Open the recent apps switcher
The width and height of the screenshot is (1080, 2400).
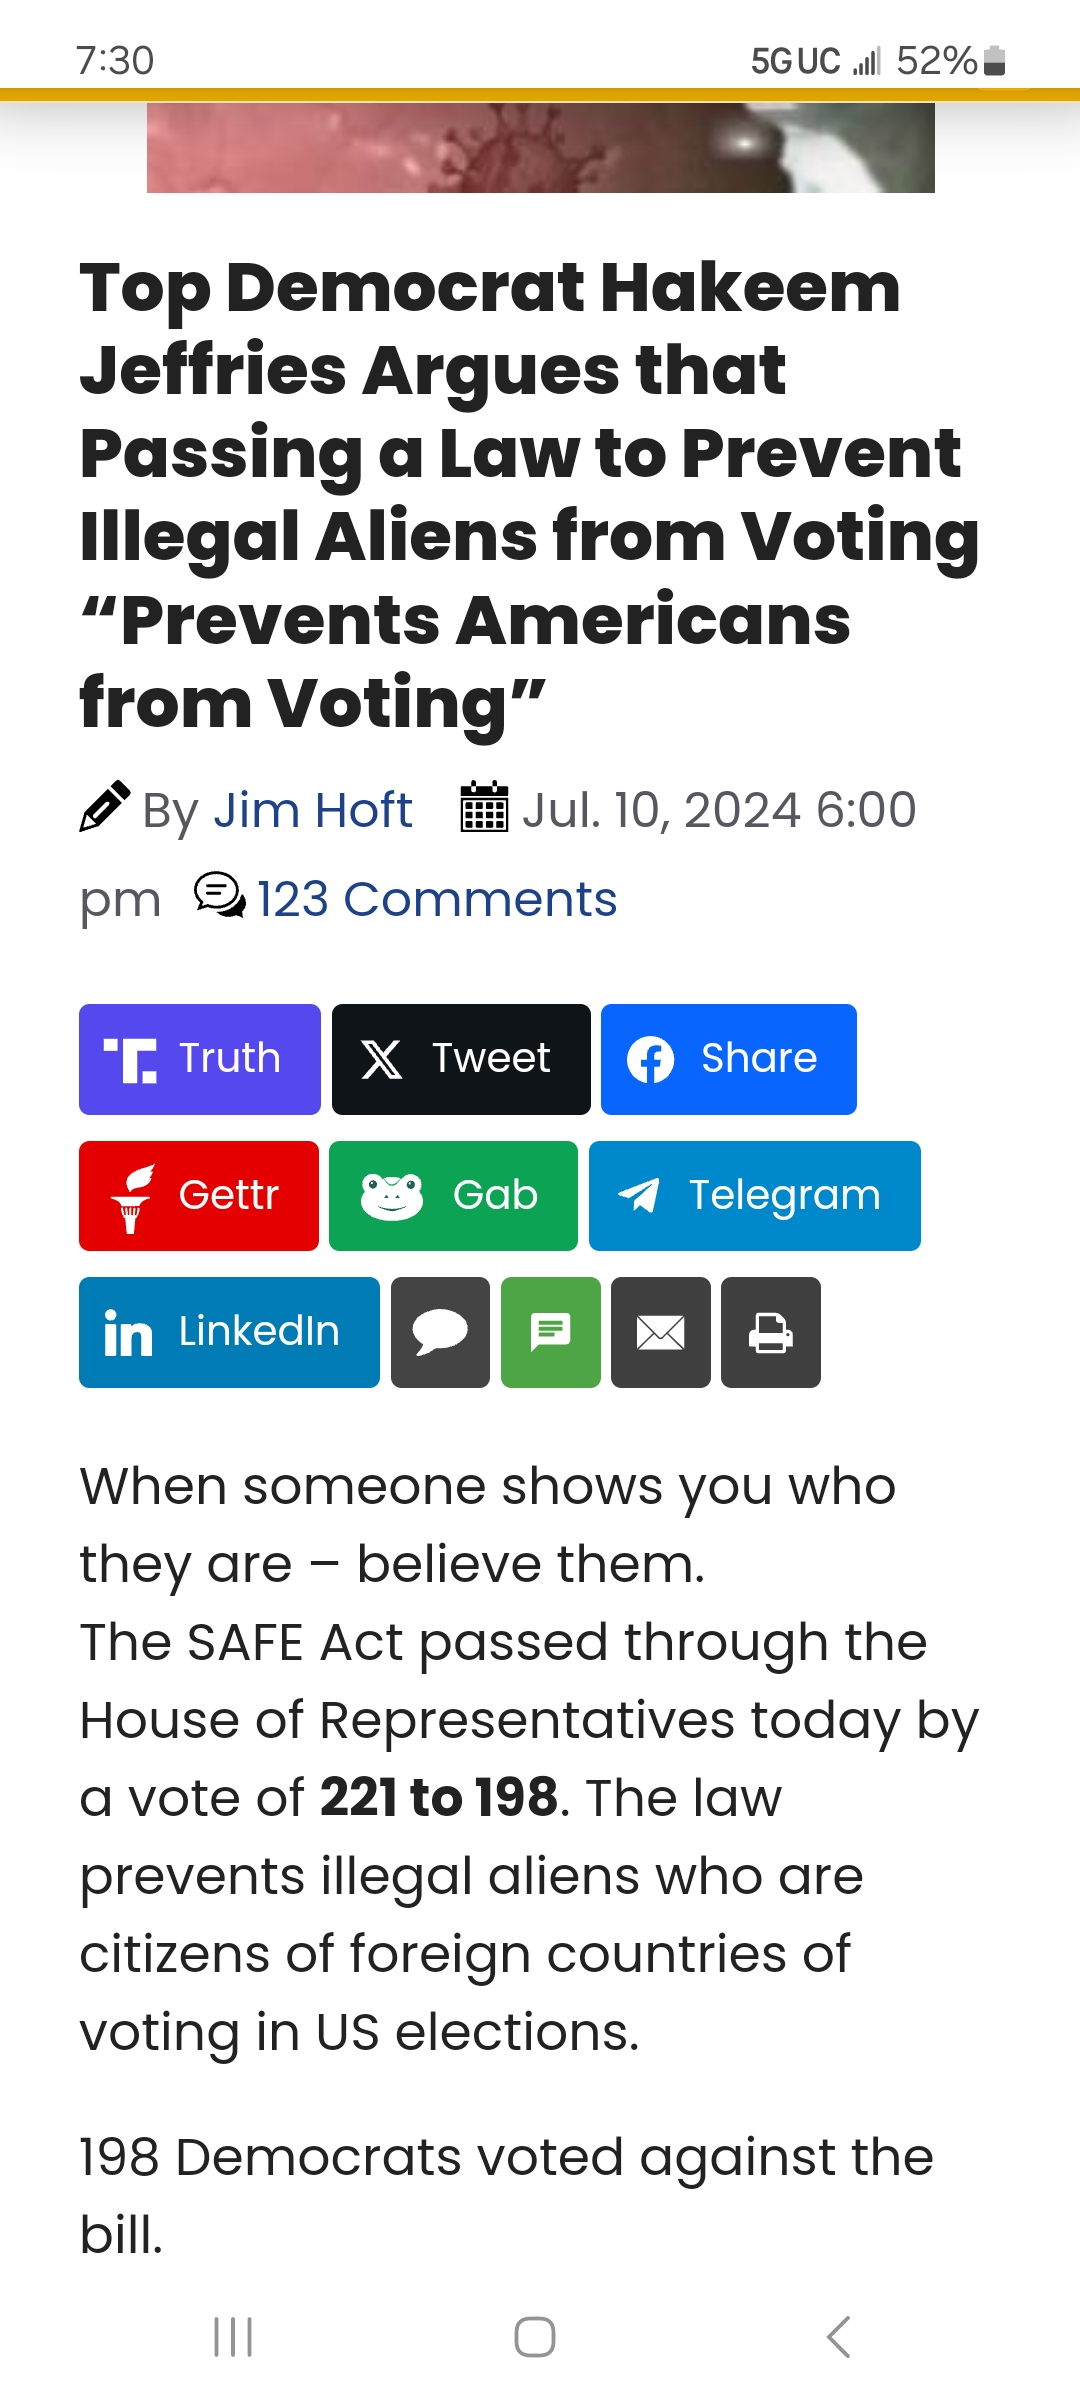(x=233, y=2337)
